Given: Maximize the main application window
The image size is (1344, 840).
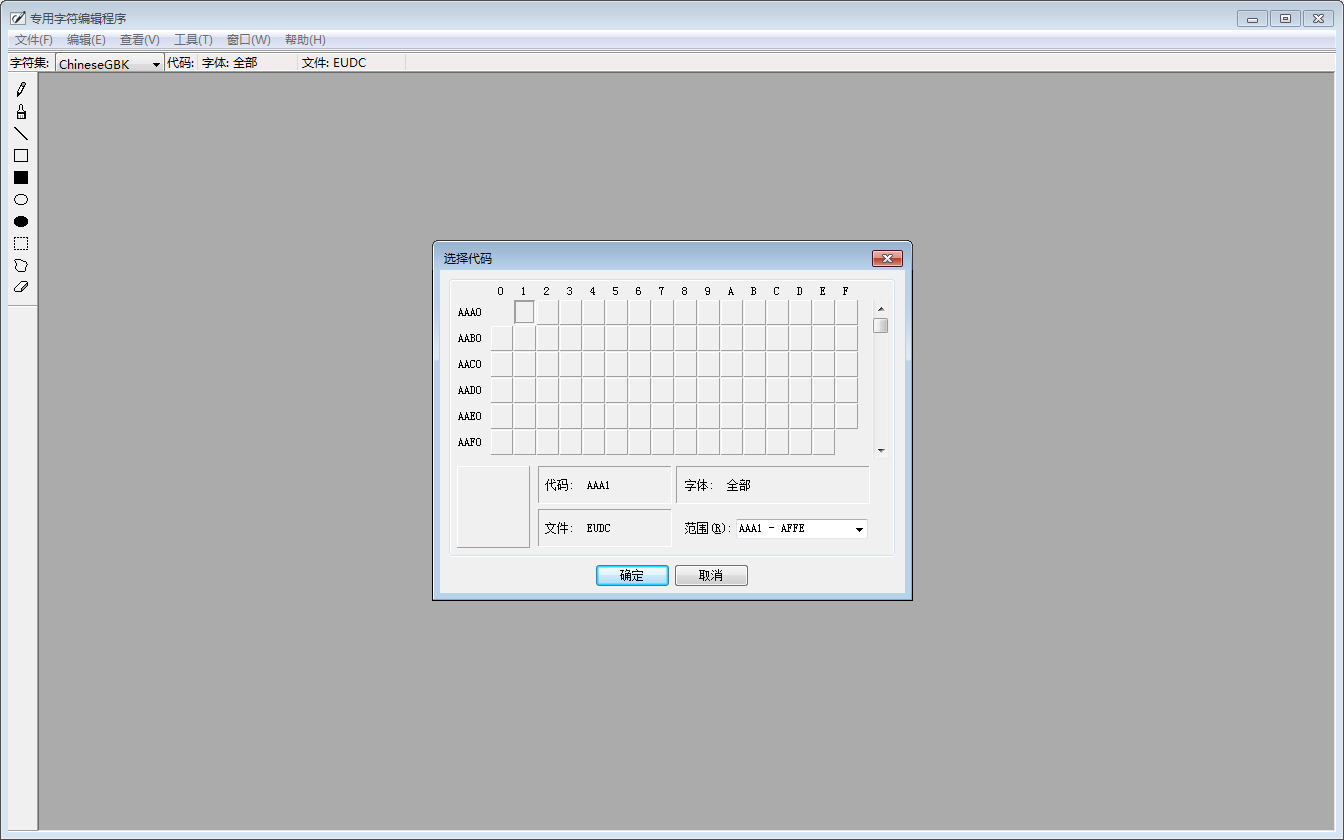Looking at the screenshot, I should click(1285, 19).
